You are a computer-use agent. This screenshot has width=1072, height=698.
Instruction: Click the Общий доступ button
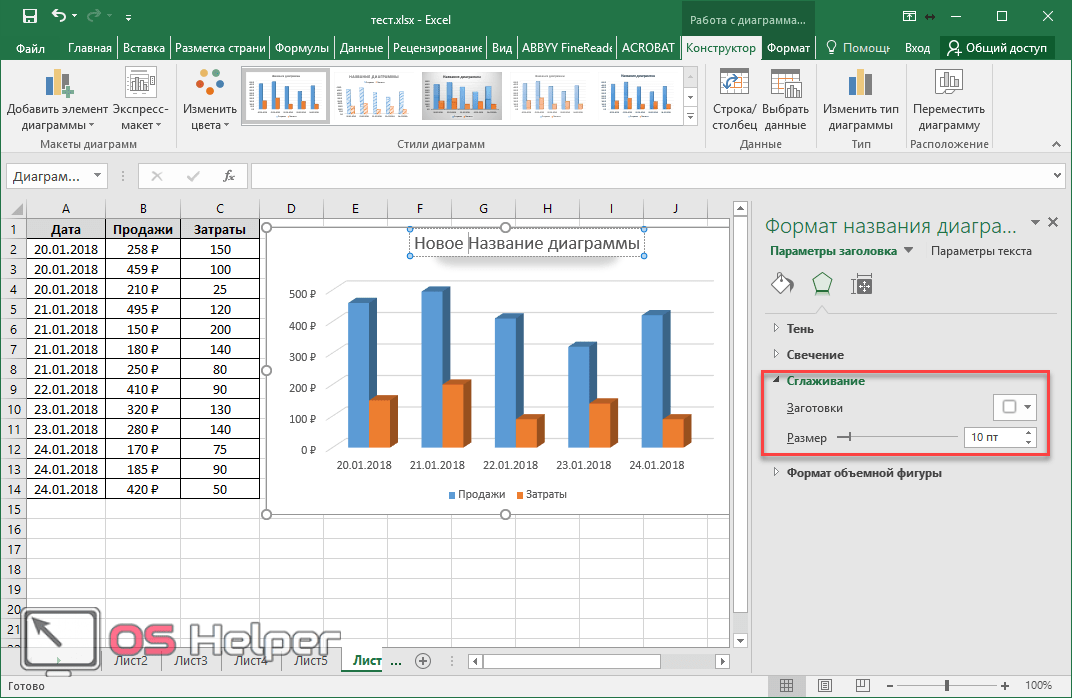tap(997, 48)
